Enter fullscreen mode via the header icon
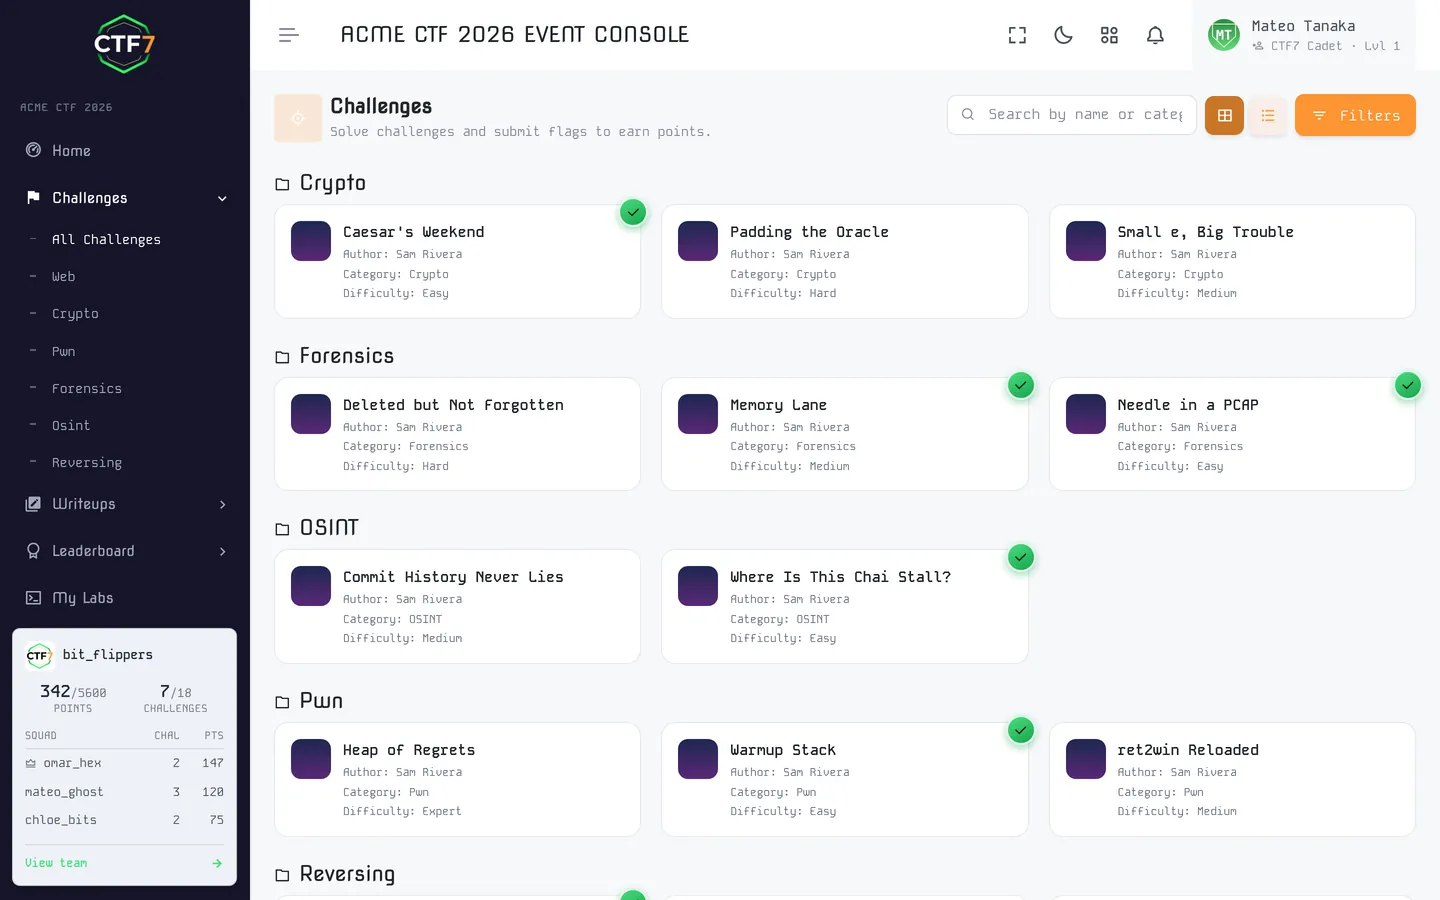The image size is (1440, 900). coord(1017,35)
